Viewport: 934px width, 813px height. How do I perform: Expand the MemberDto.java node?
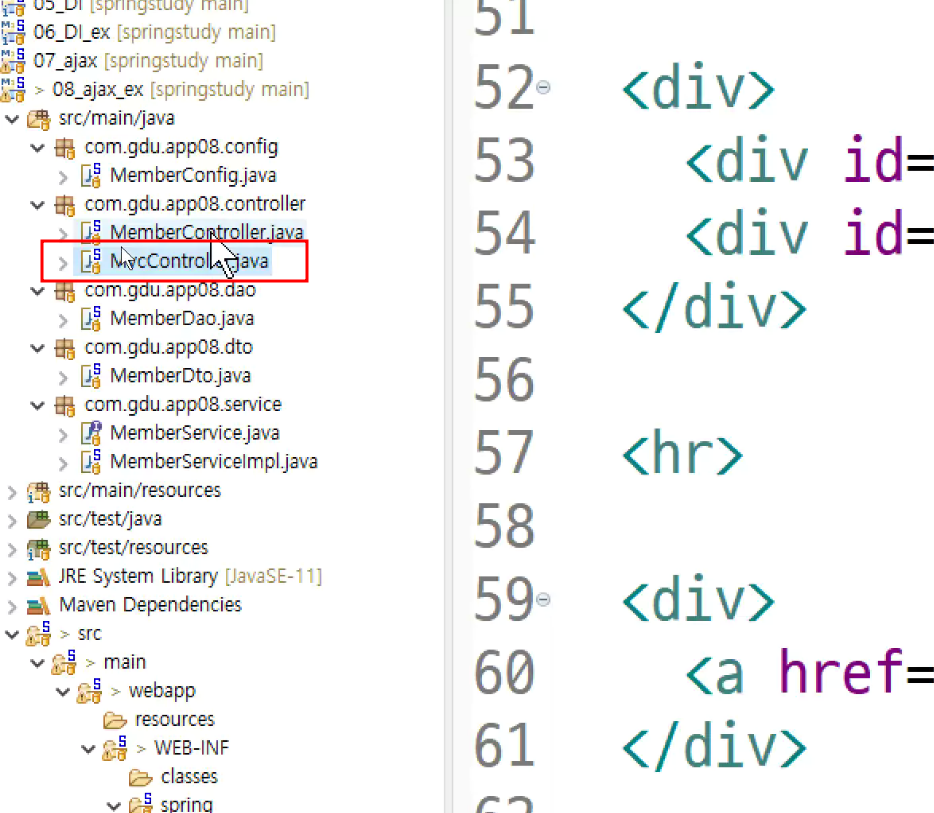[63, 376]
